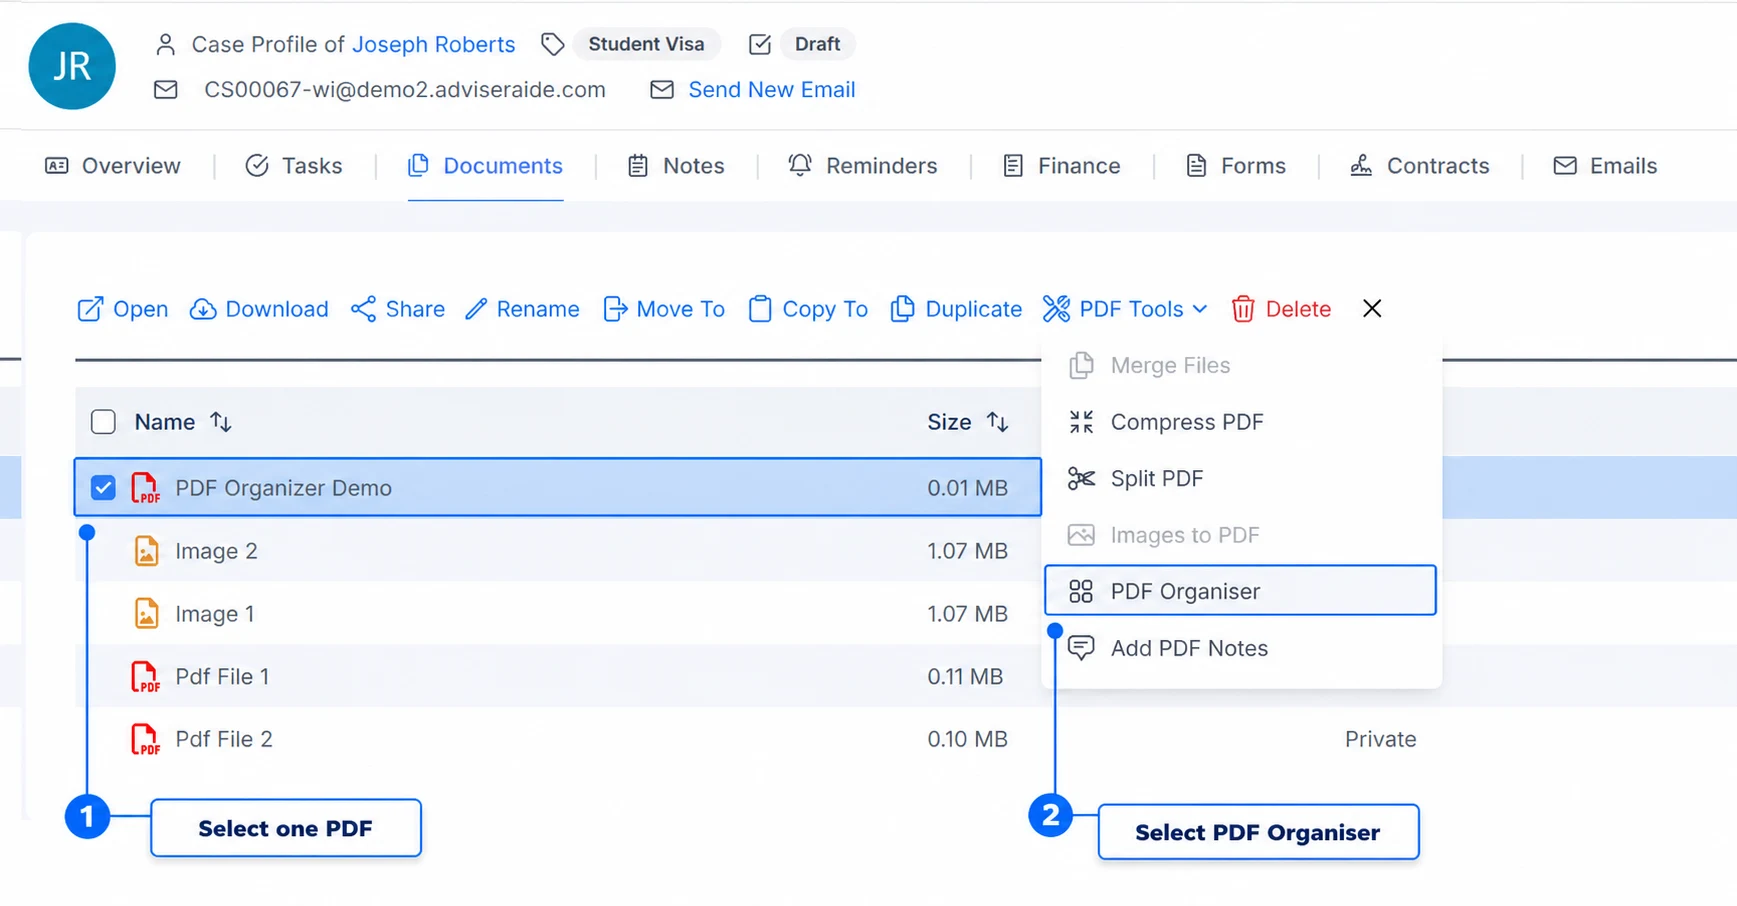Click the Pdf File 1 file icon

(x=146, y=677)
